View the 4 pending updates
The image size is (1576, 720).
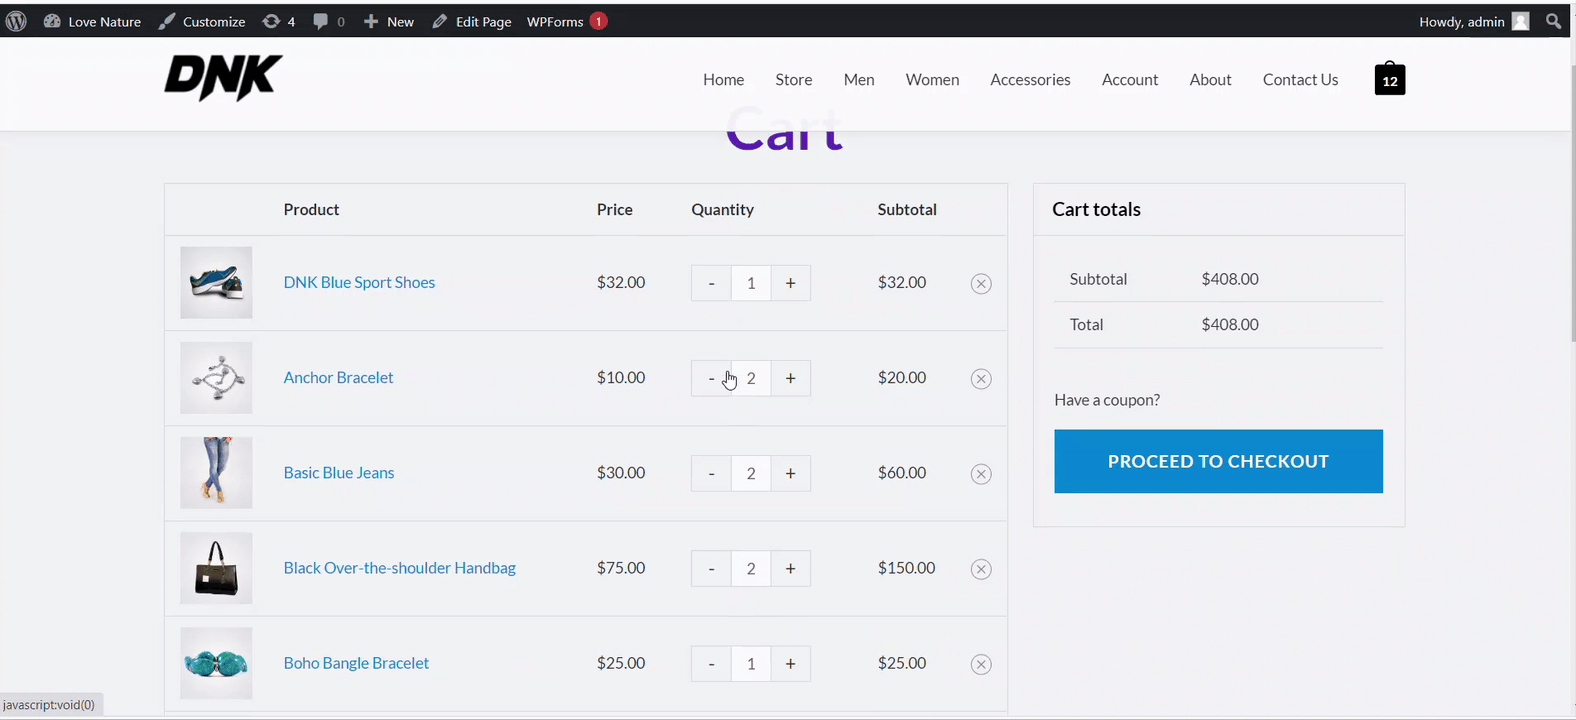point(278,21)
